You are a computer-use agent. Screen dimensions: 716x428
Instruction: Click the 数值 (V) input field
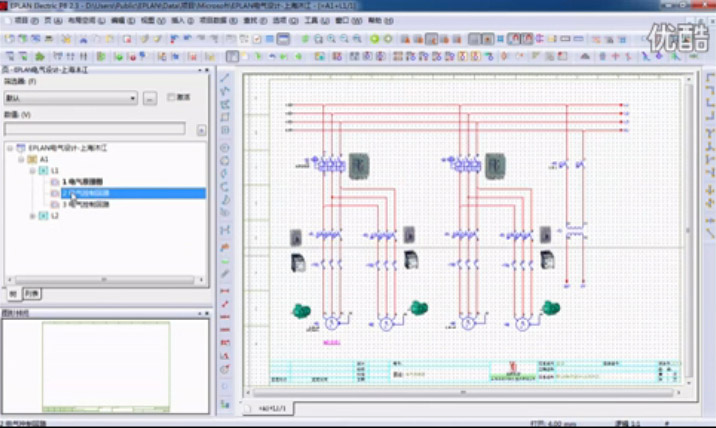coord(95,129)
